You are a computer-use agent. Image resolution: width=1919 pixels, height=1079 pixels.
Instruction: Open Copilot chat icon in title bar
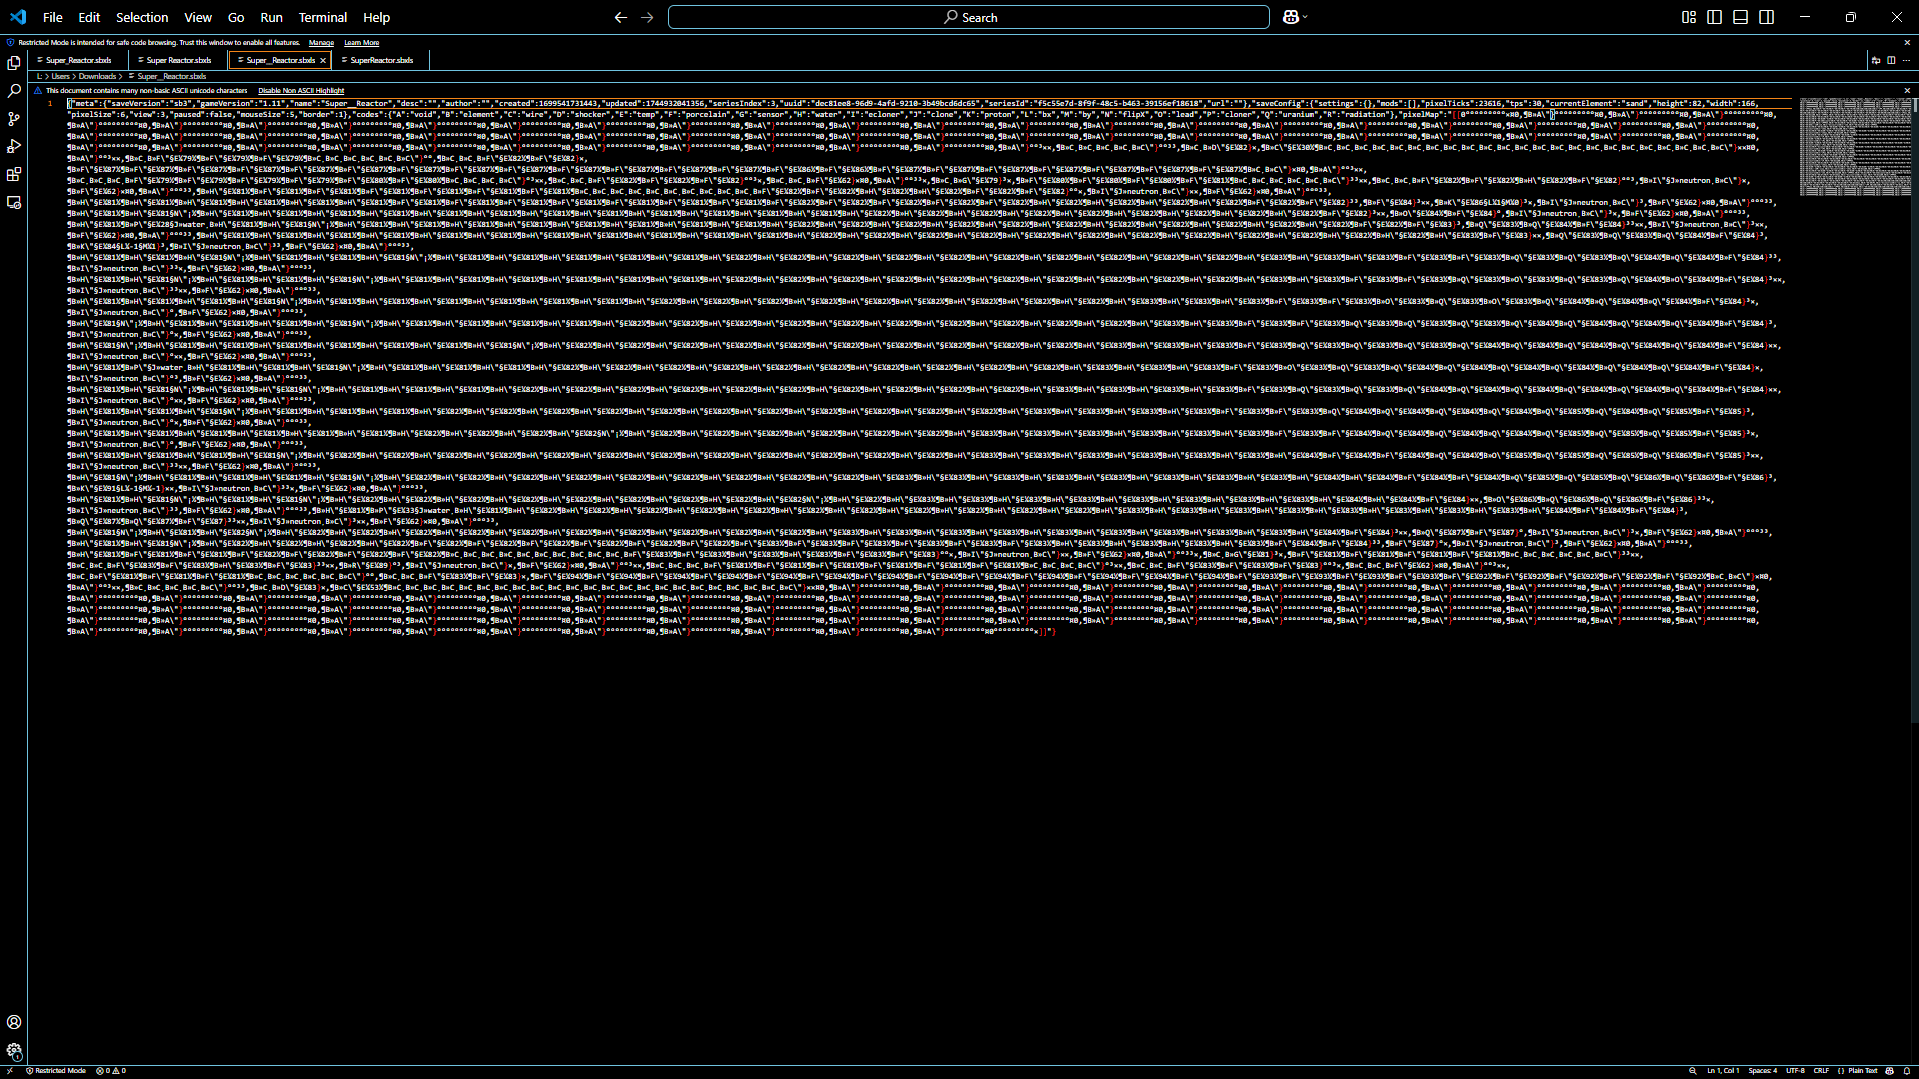pos(1290,17)
